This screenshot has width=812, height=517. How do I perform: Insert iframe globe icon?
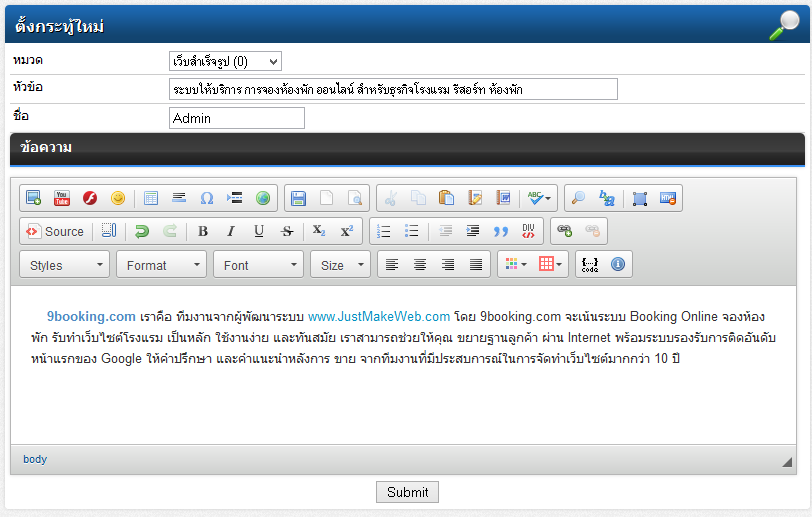coord(263,198)
